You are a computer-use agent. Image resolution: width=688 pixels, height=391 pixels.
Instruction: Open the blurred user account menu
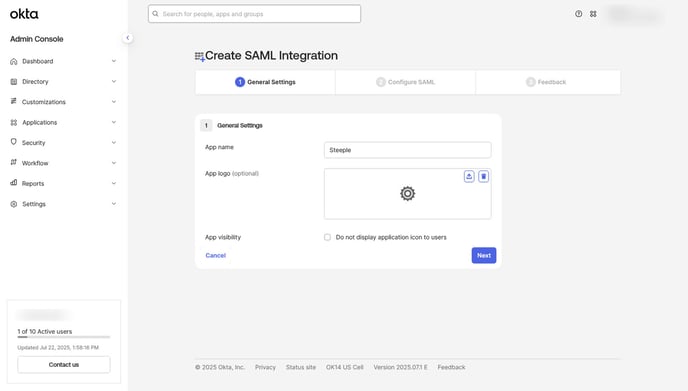[x=634, y=14]
